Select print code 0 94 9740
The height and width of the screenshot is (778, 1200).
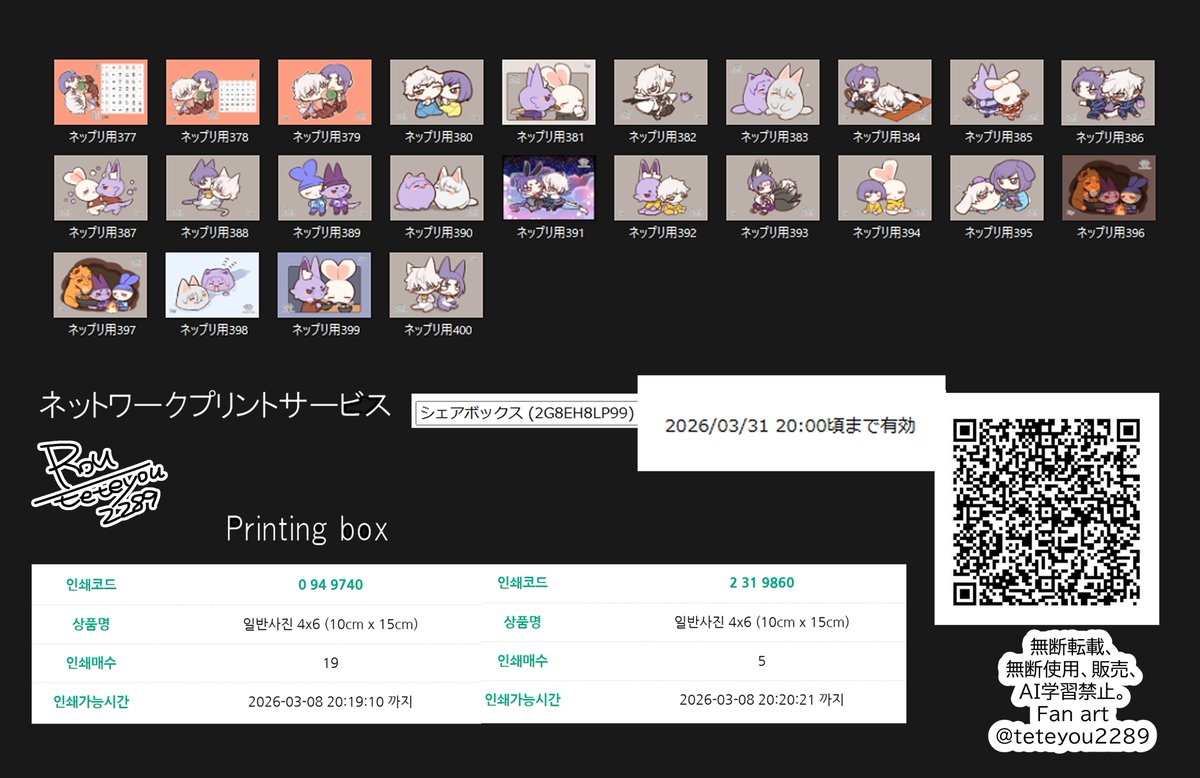(330, 584)
